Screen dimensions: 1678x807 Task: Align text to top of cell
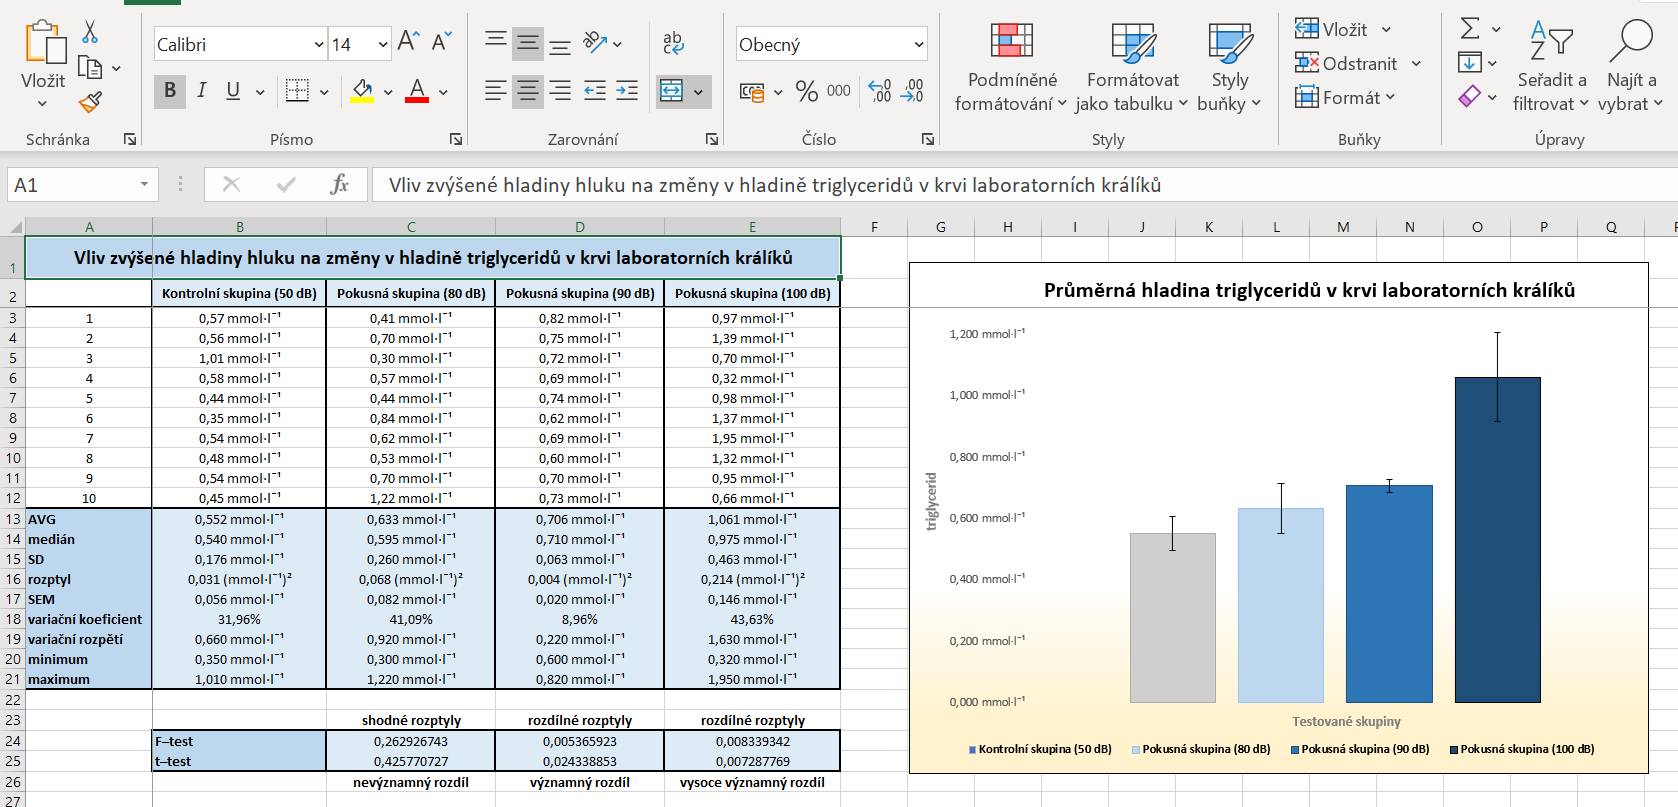[495, 42]
